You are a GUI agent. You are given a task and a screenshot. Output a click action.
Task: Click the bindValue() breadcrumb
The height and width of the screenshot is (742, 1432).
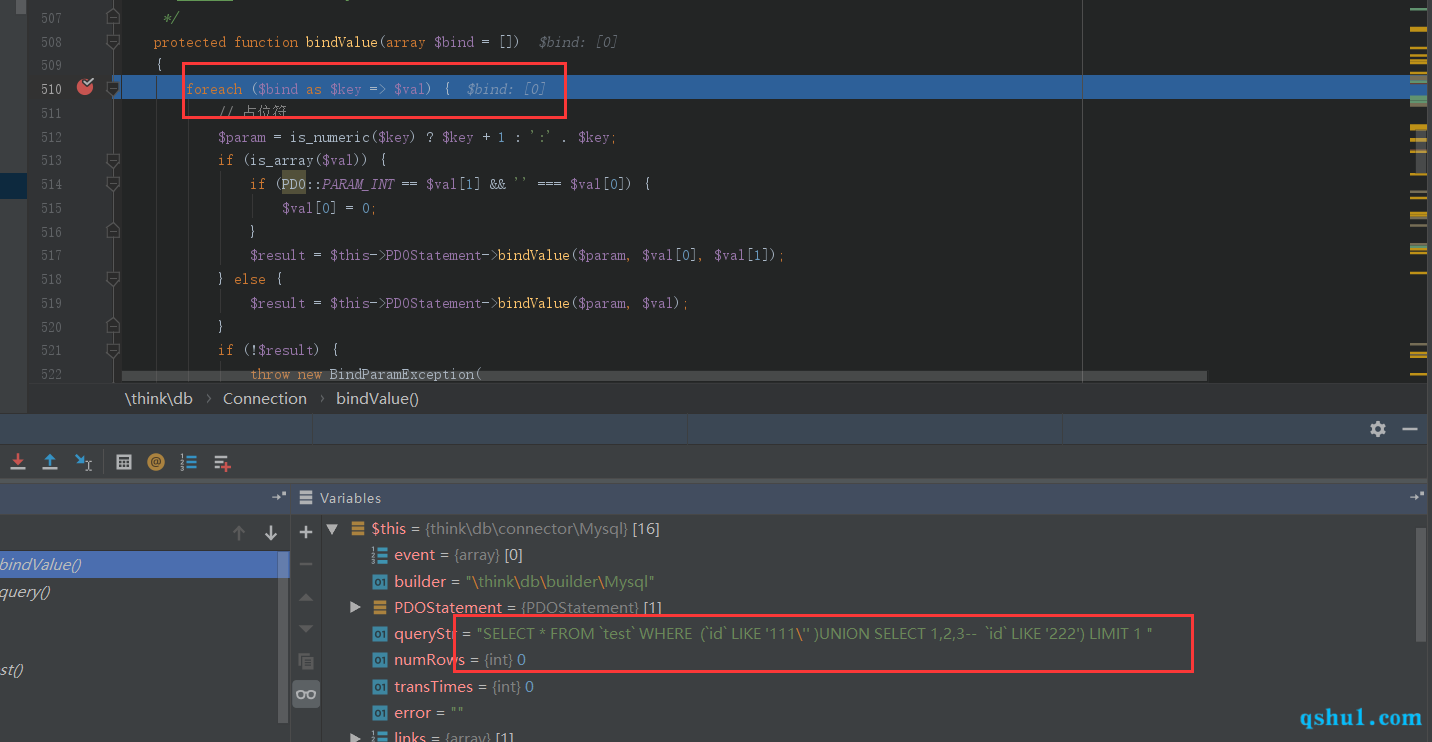[x=377, y=398]
